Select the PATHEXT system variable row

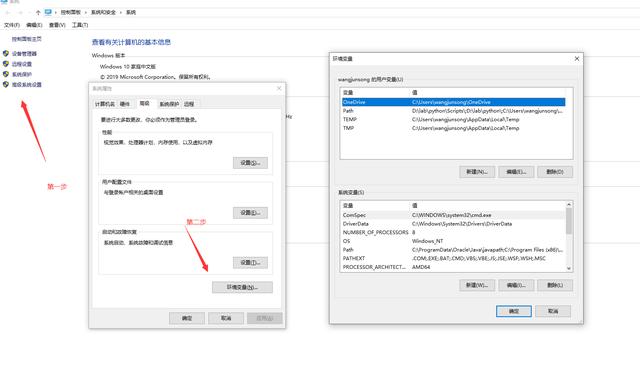pos(453,258)
